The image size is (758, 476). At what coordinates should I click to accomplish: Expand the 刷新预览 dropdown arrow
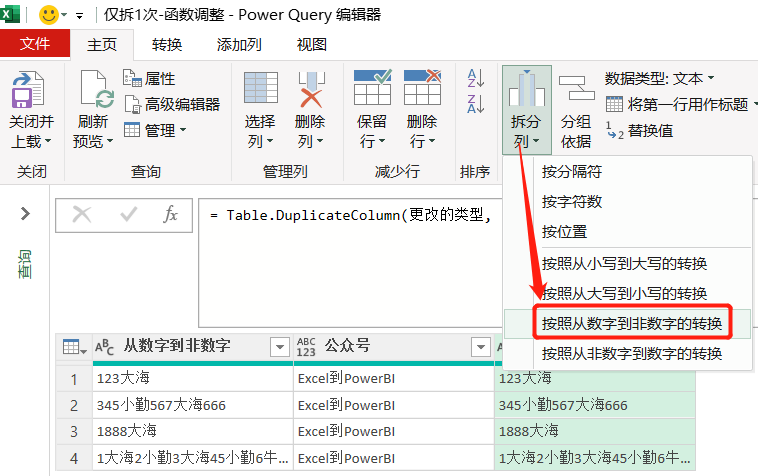(x=110, y=141)
